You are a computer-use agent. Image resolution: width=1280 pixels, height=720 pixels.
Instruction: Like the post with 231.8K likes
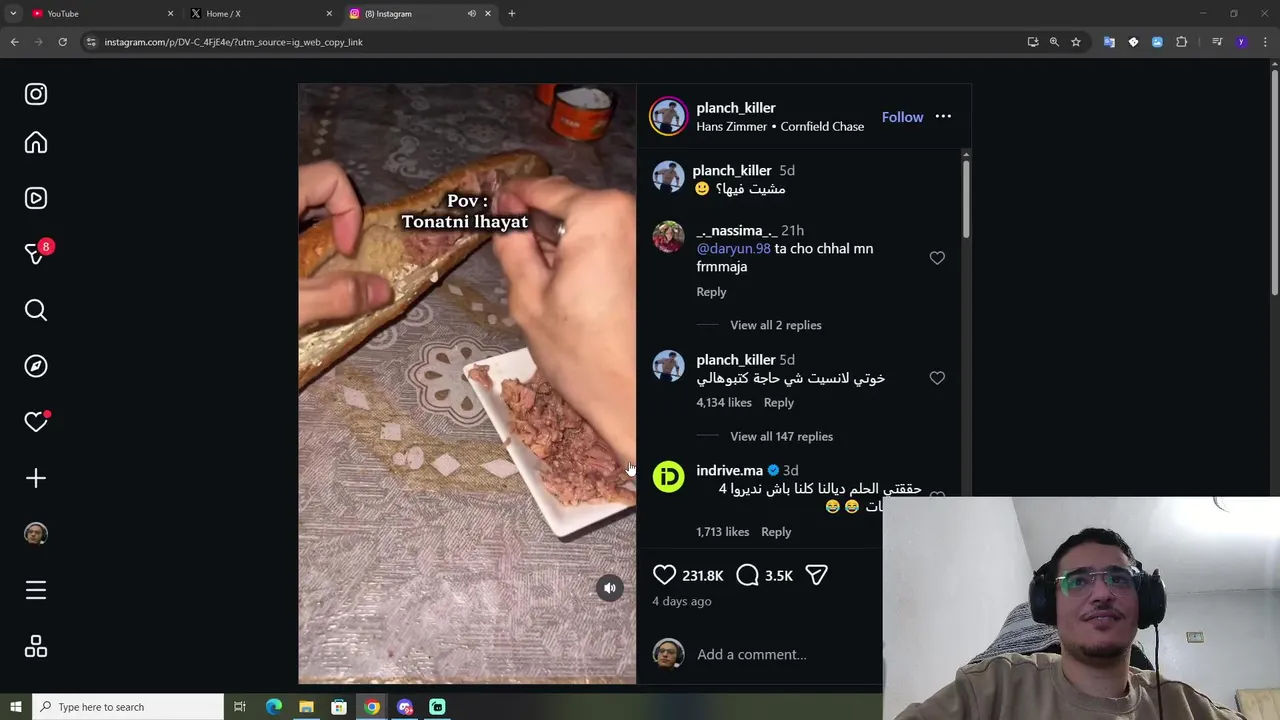(x=664, y=575)
